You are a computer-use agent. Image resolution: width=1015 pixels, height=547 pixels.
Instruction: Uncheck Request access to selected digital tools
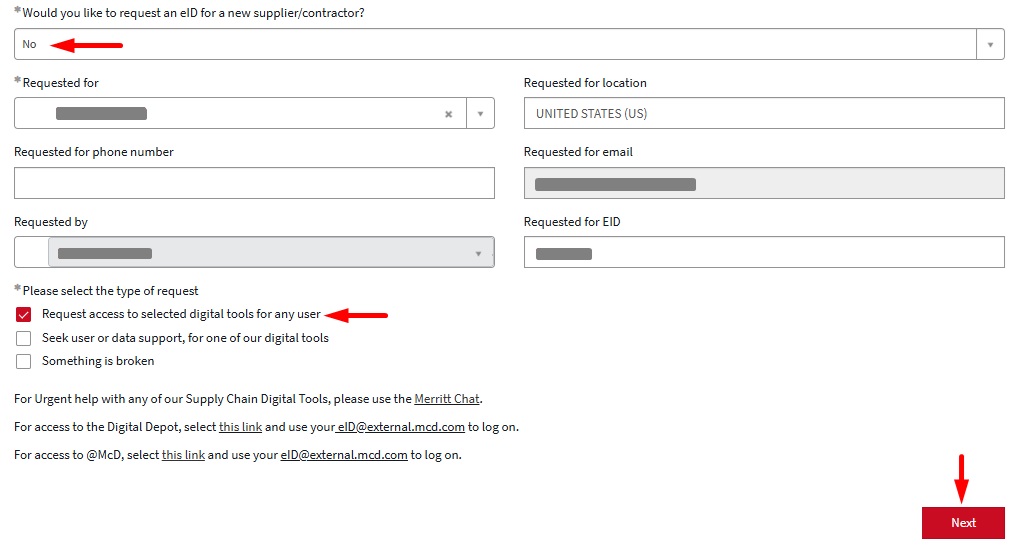point(23,315)
